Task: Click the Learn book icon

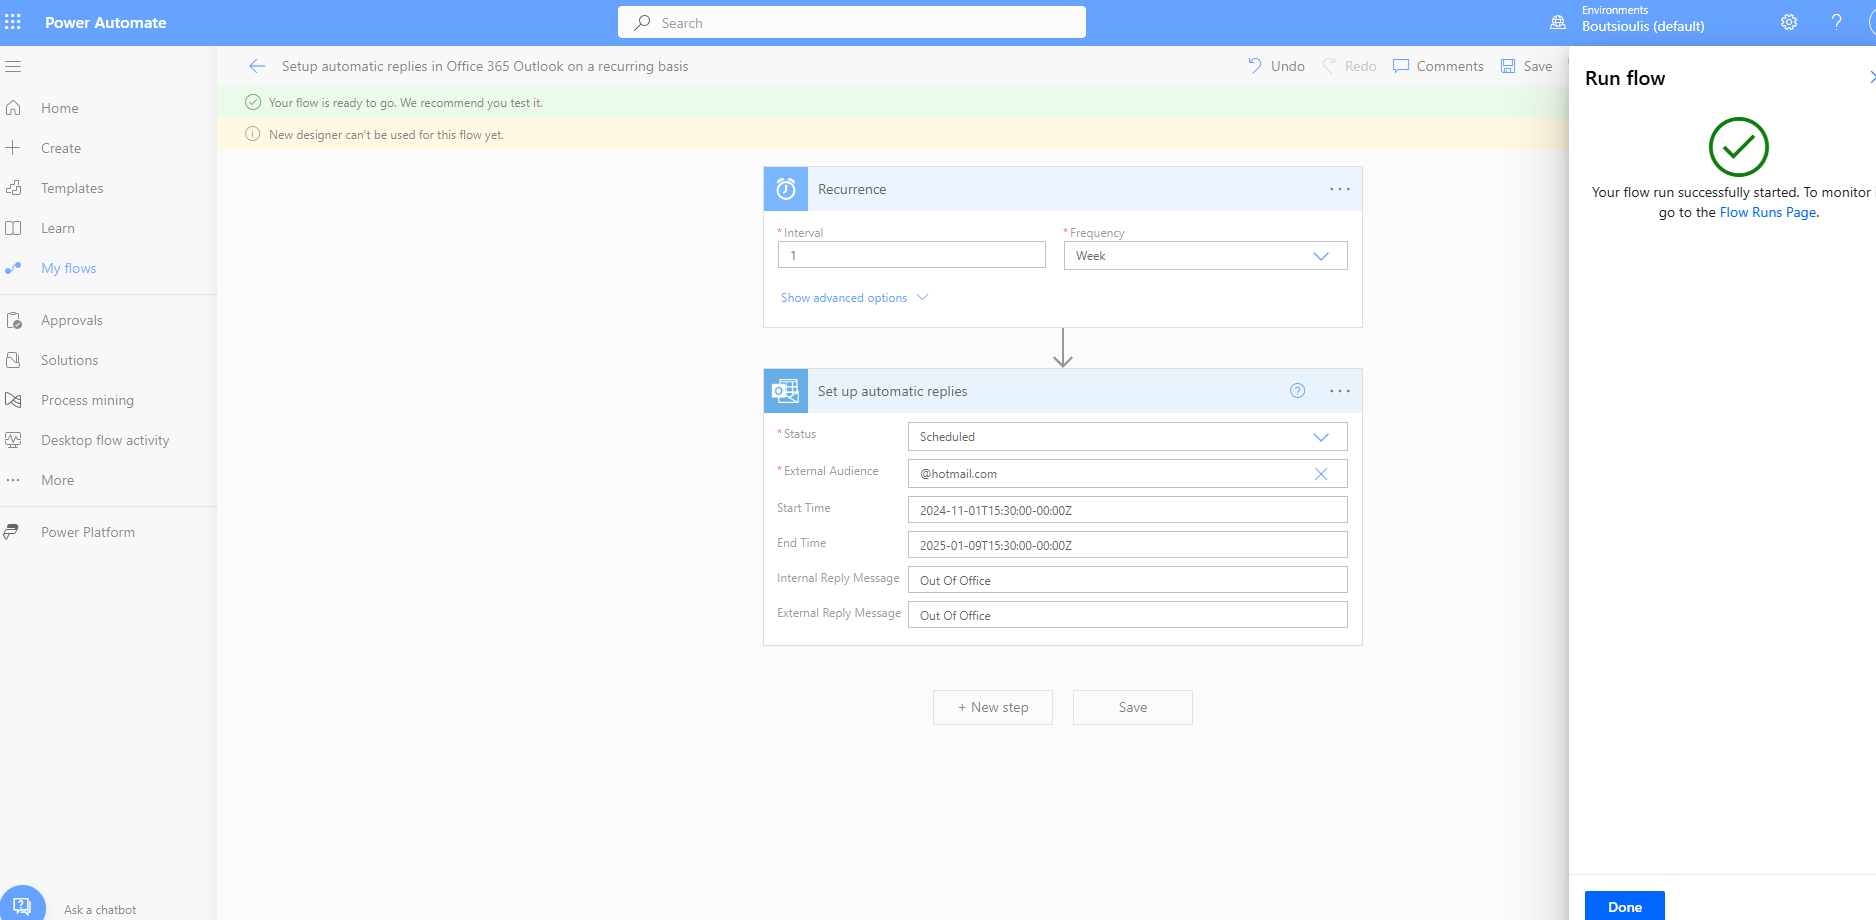Action: 13,228
